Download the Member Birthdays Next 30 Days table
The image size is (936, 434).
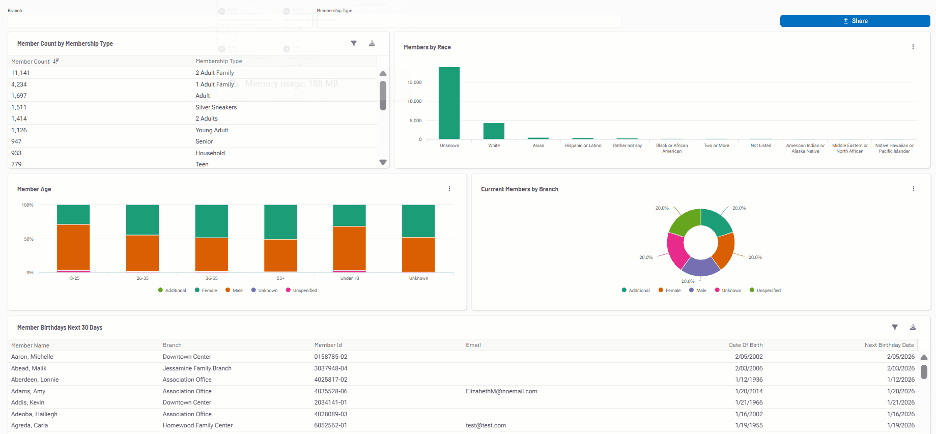(x=913, y=327)
